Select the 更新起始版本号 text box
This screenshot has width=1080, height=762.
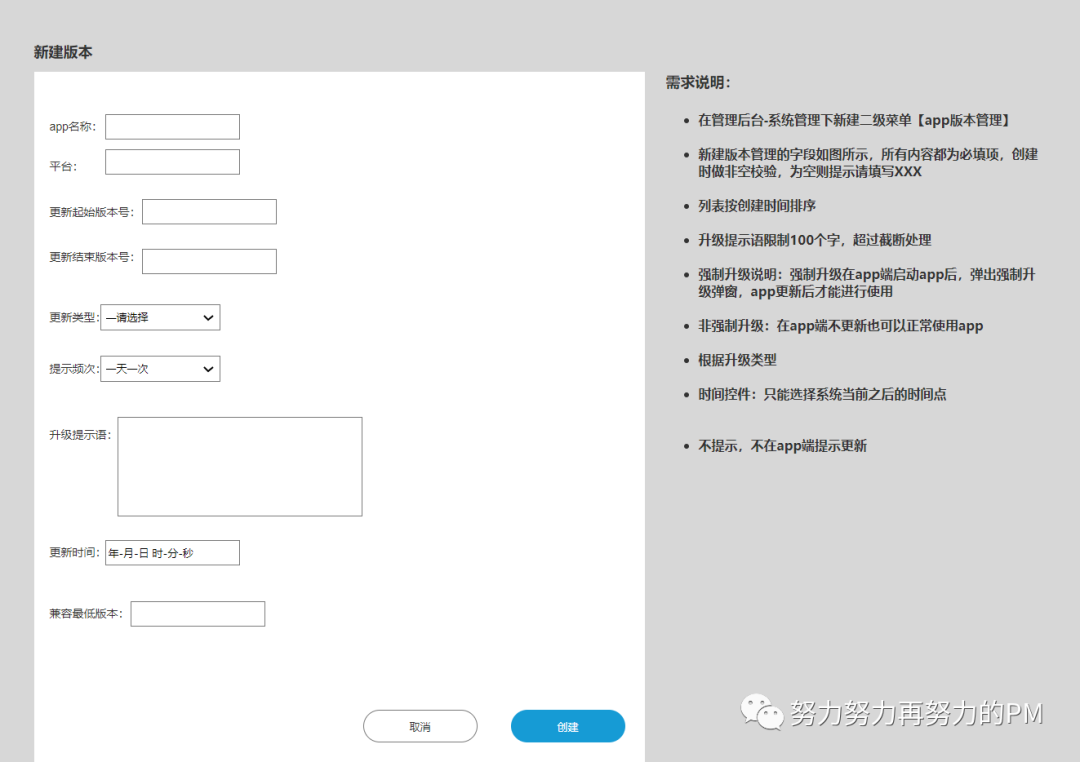209,211
